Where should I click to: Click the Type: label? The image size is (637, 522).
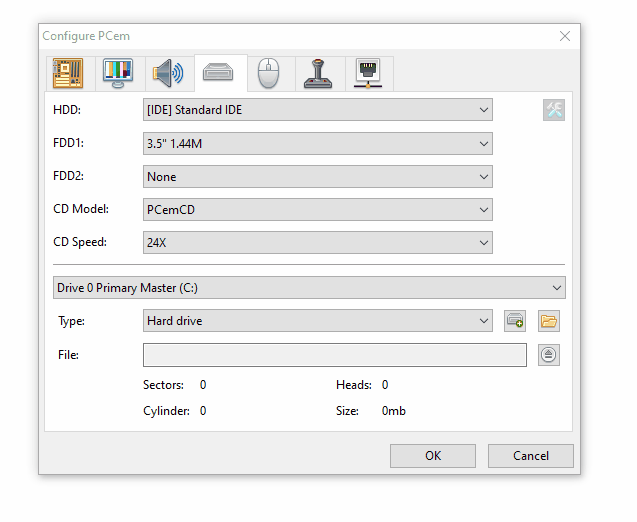click(72, 321)
